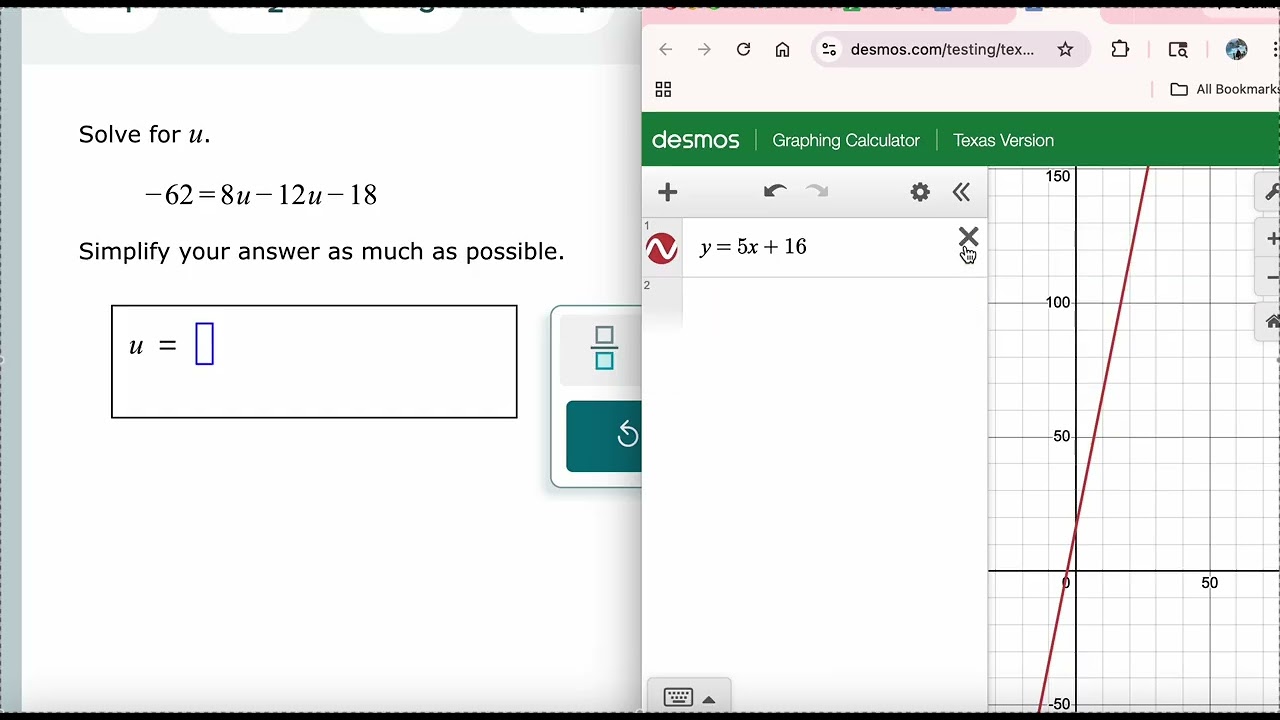
Task: Bookmark this page with the star
Action: click(x=1065, y=49)
